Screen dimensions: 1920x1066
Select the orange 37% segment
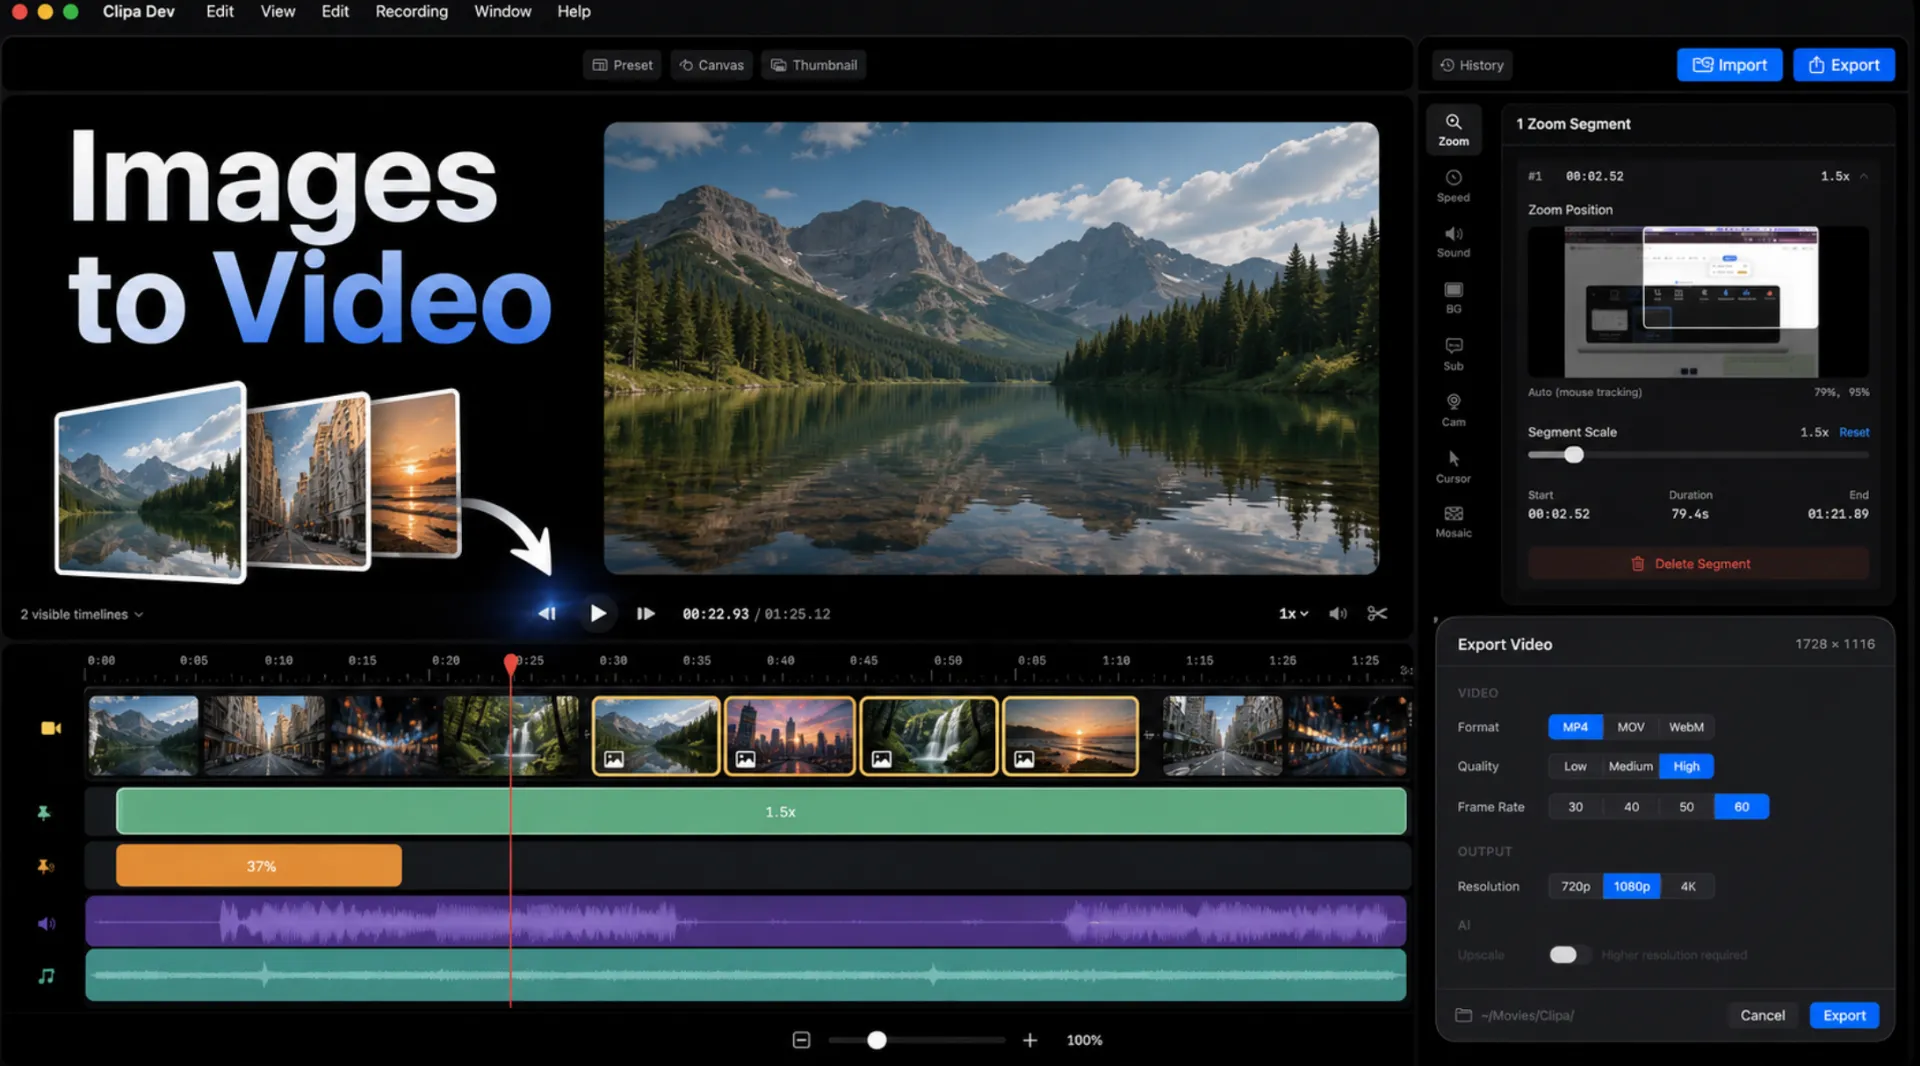(x=259, y=866)
